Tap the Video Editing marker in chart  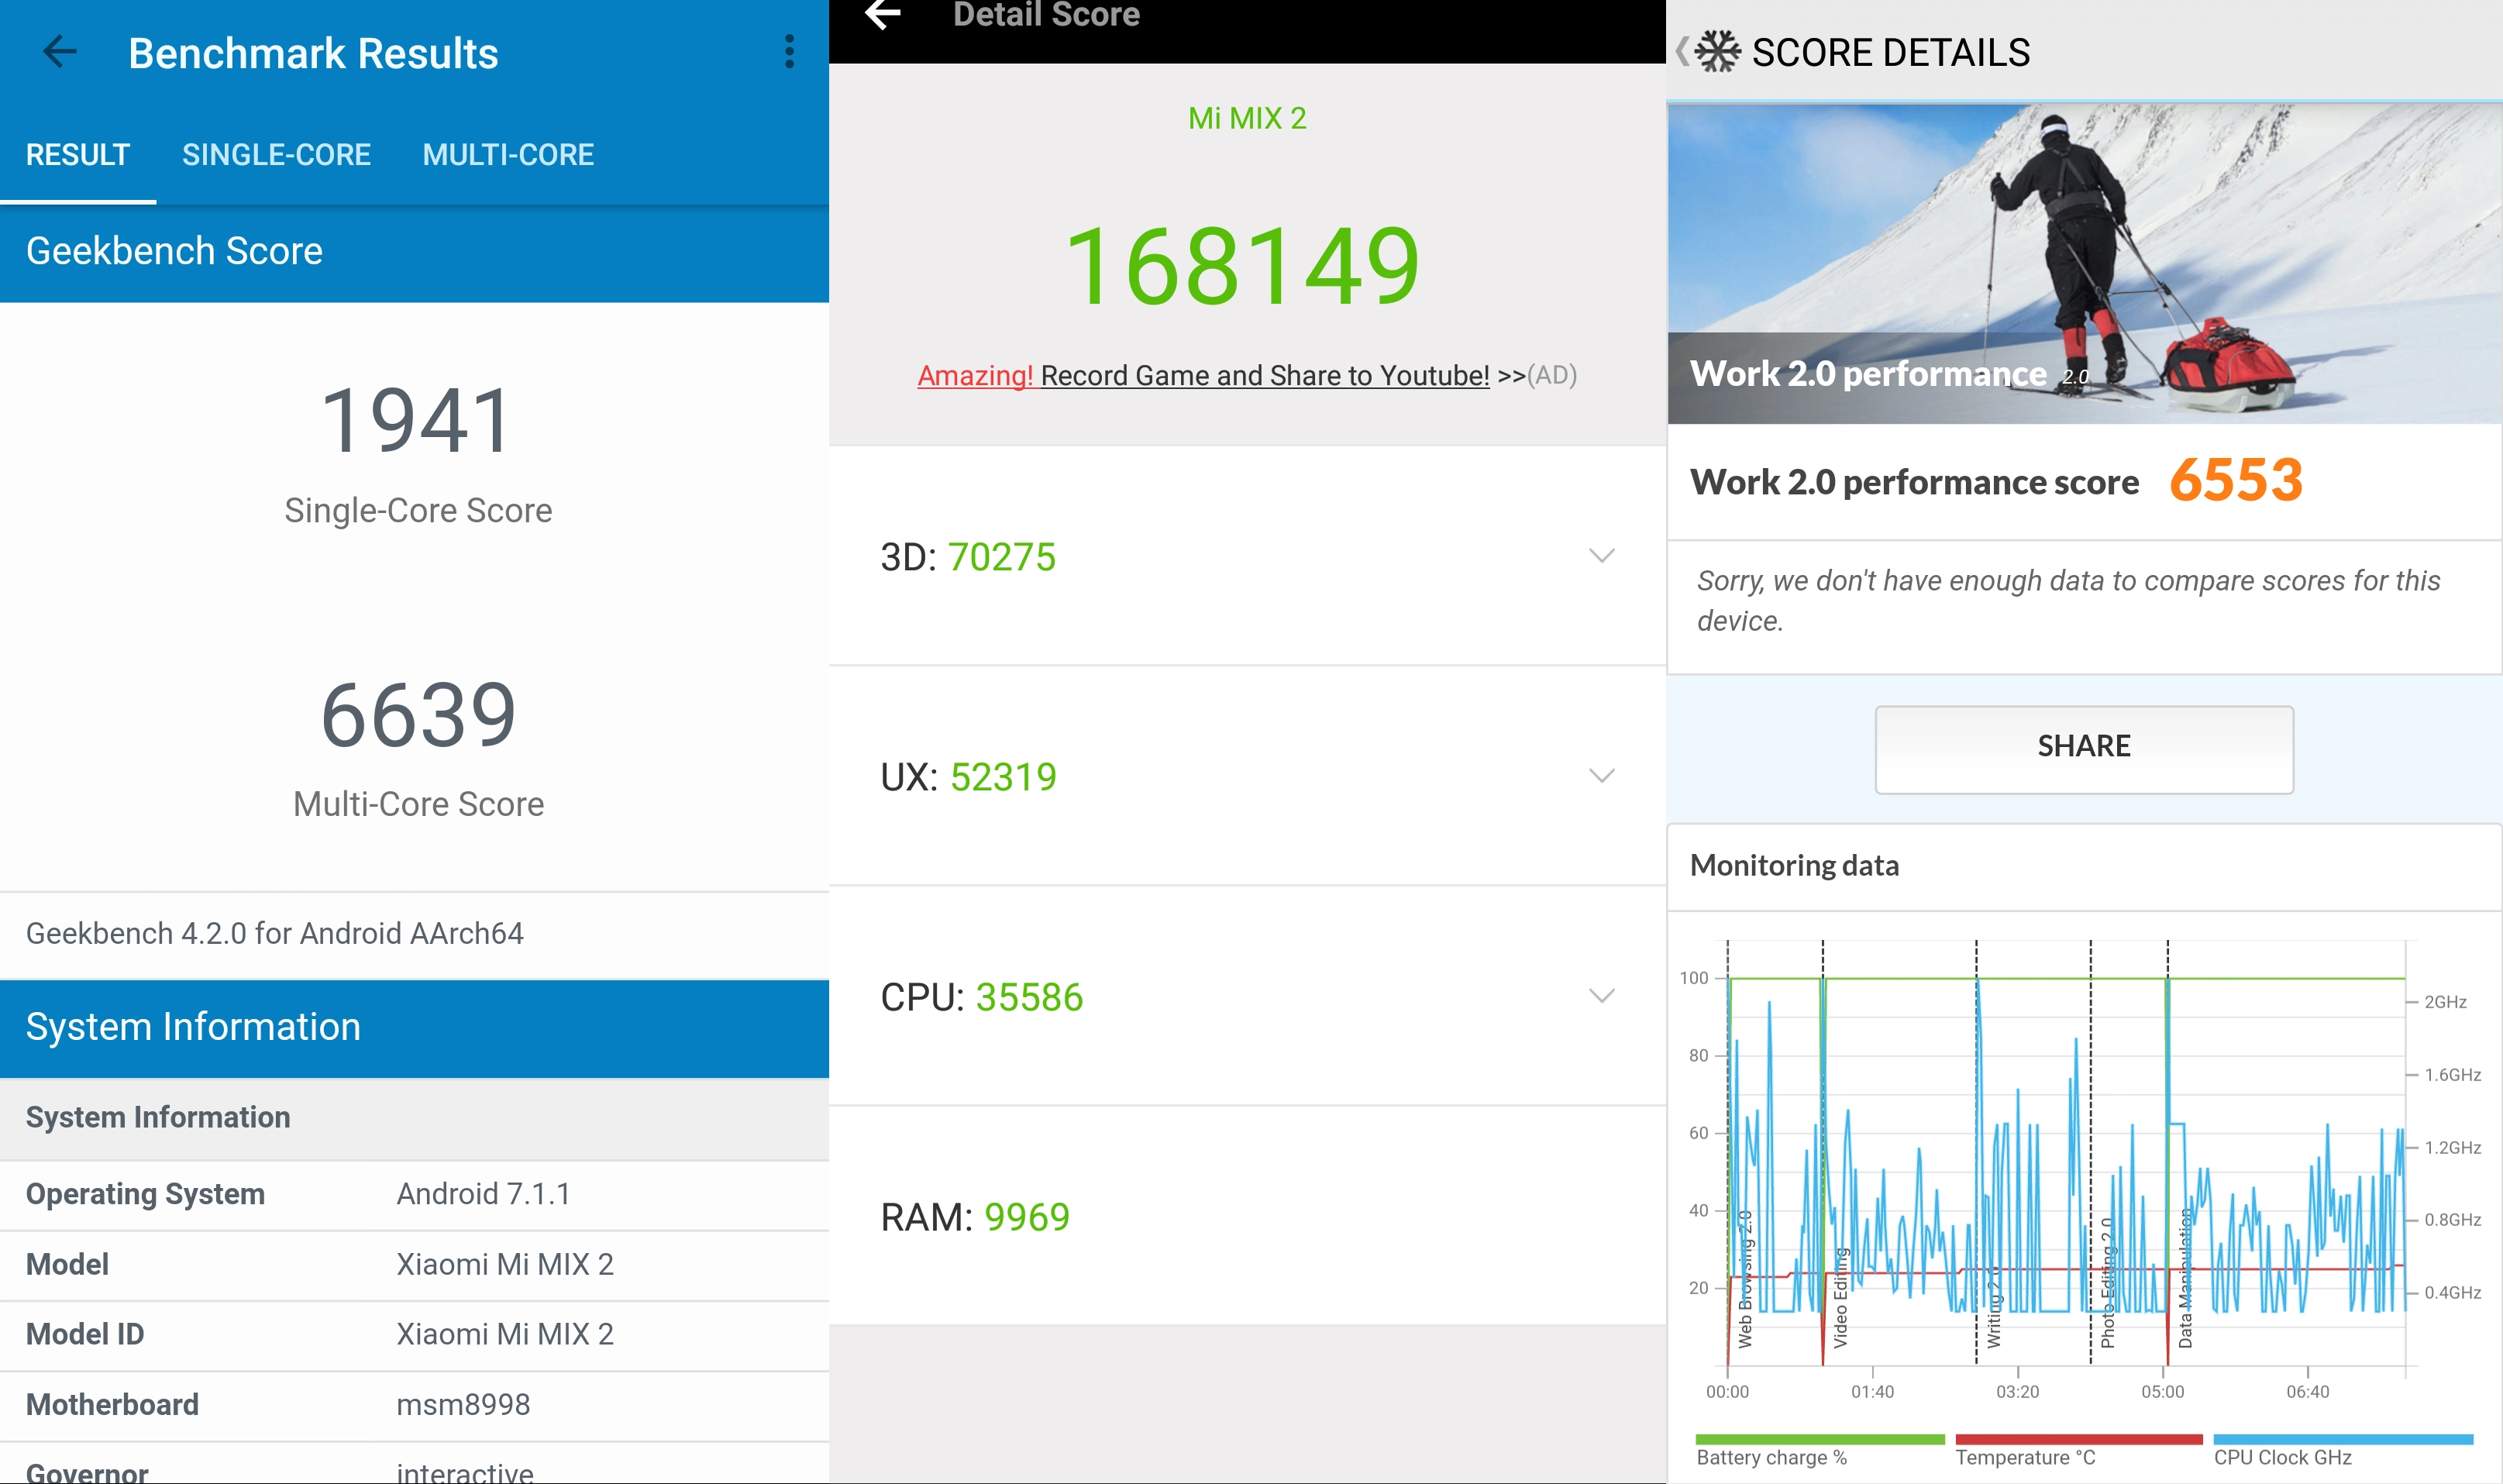coord(1840,1298)
